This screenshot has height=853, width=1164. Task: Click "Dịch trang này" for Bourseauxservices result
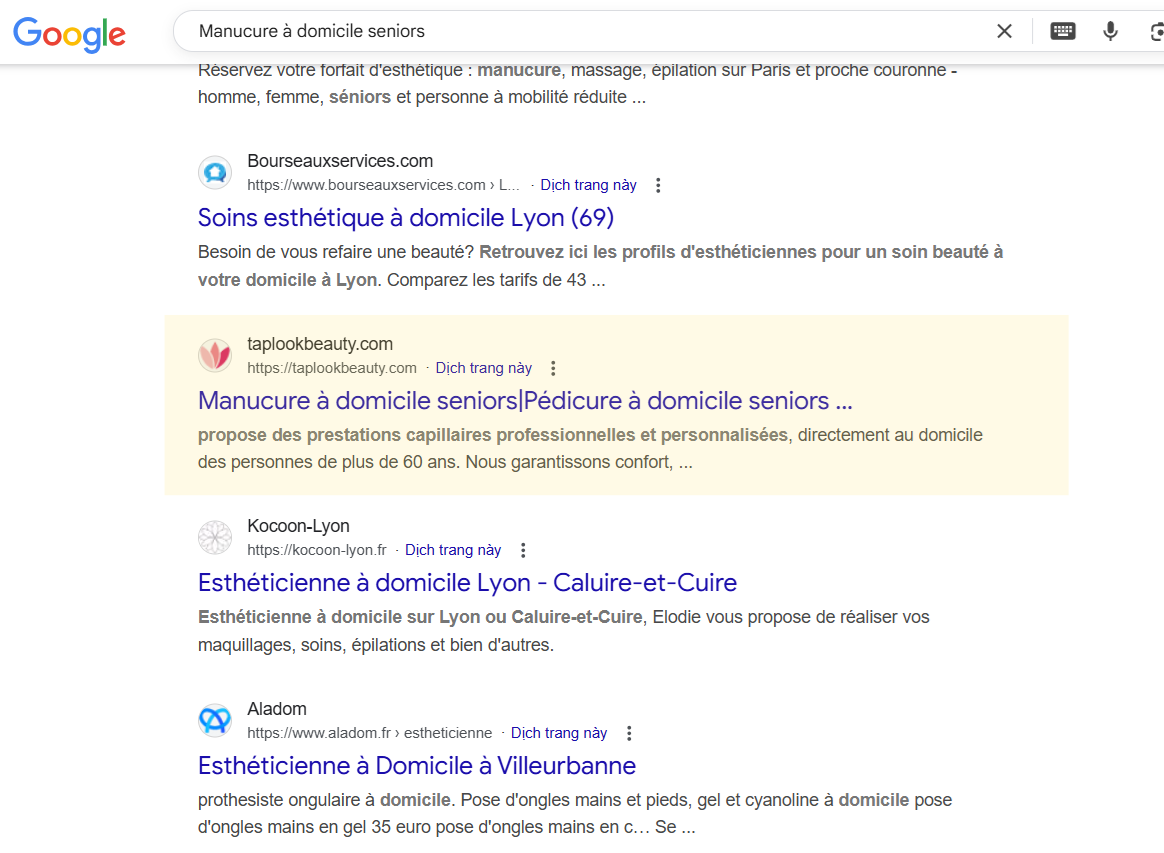point(588,185)
